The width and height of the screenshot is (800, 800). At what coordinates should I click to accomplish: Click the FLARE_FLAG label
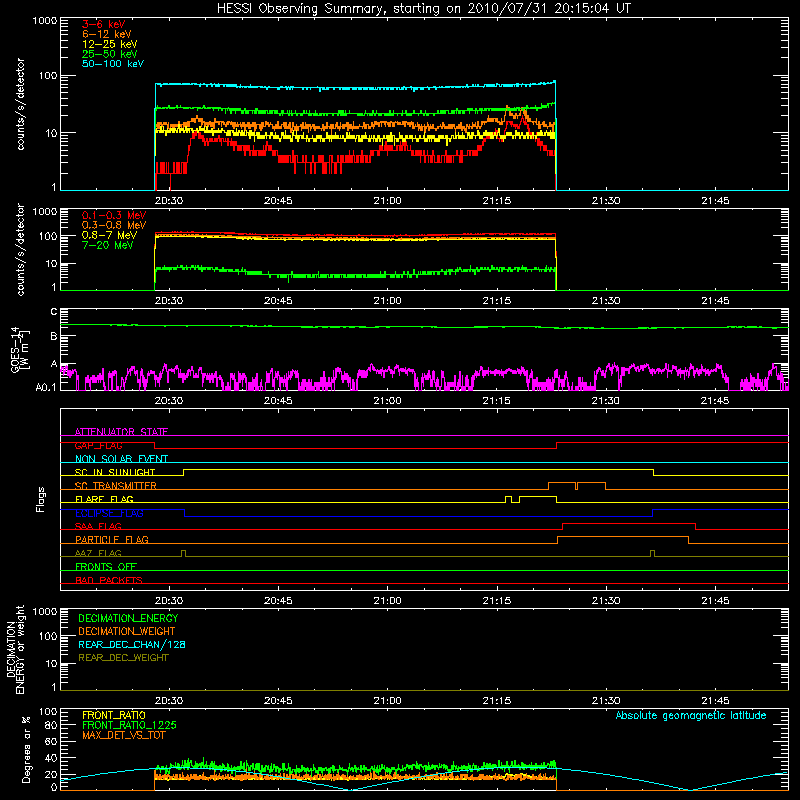[x=104, y=499]
